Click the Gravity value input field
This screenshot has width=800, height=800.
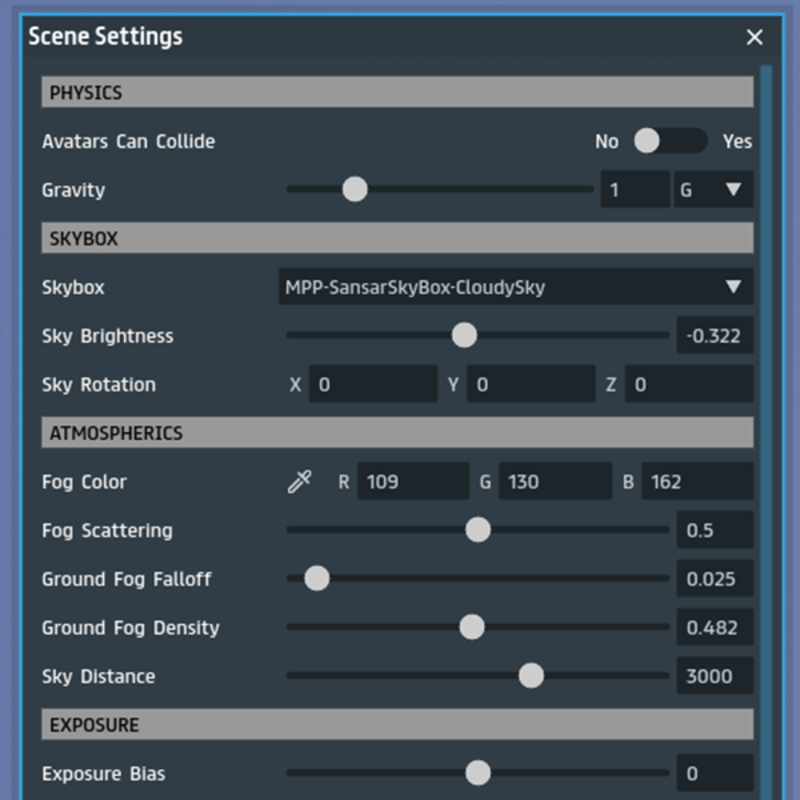634,190
